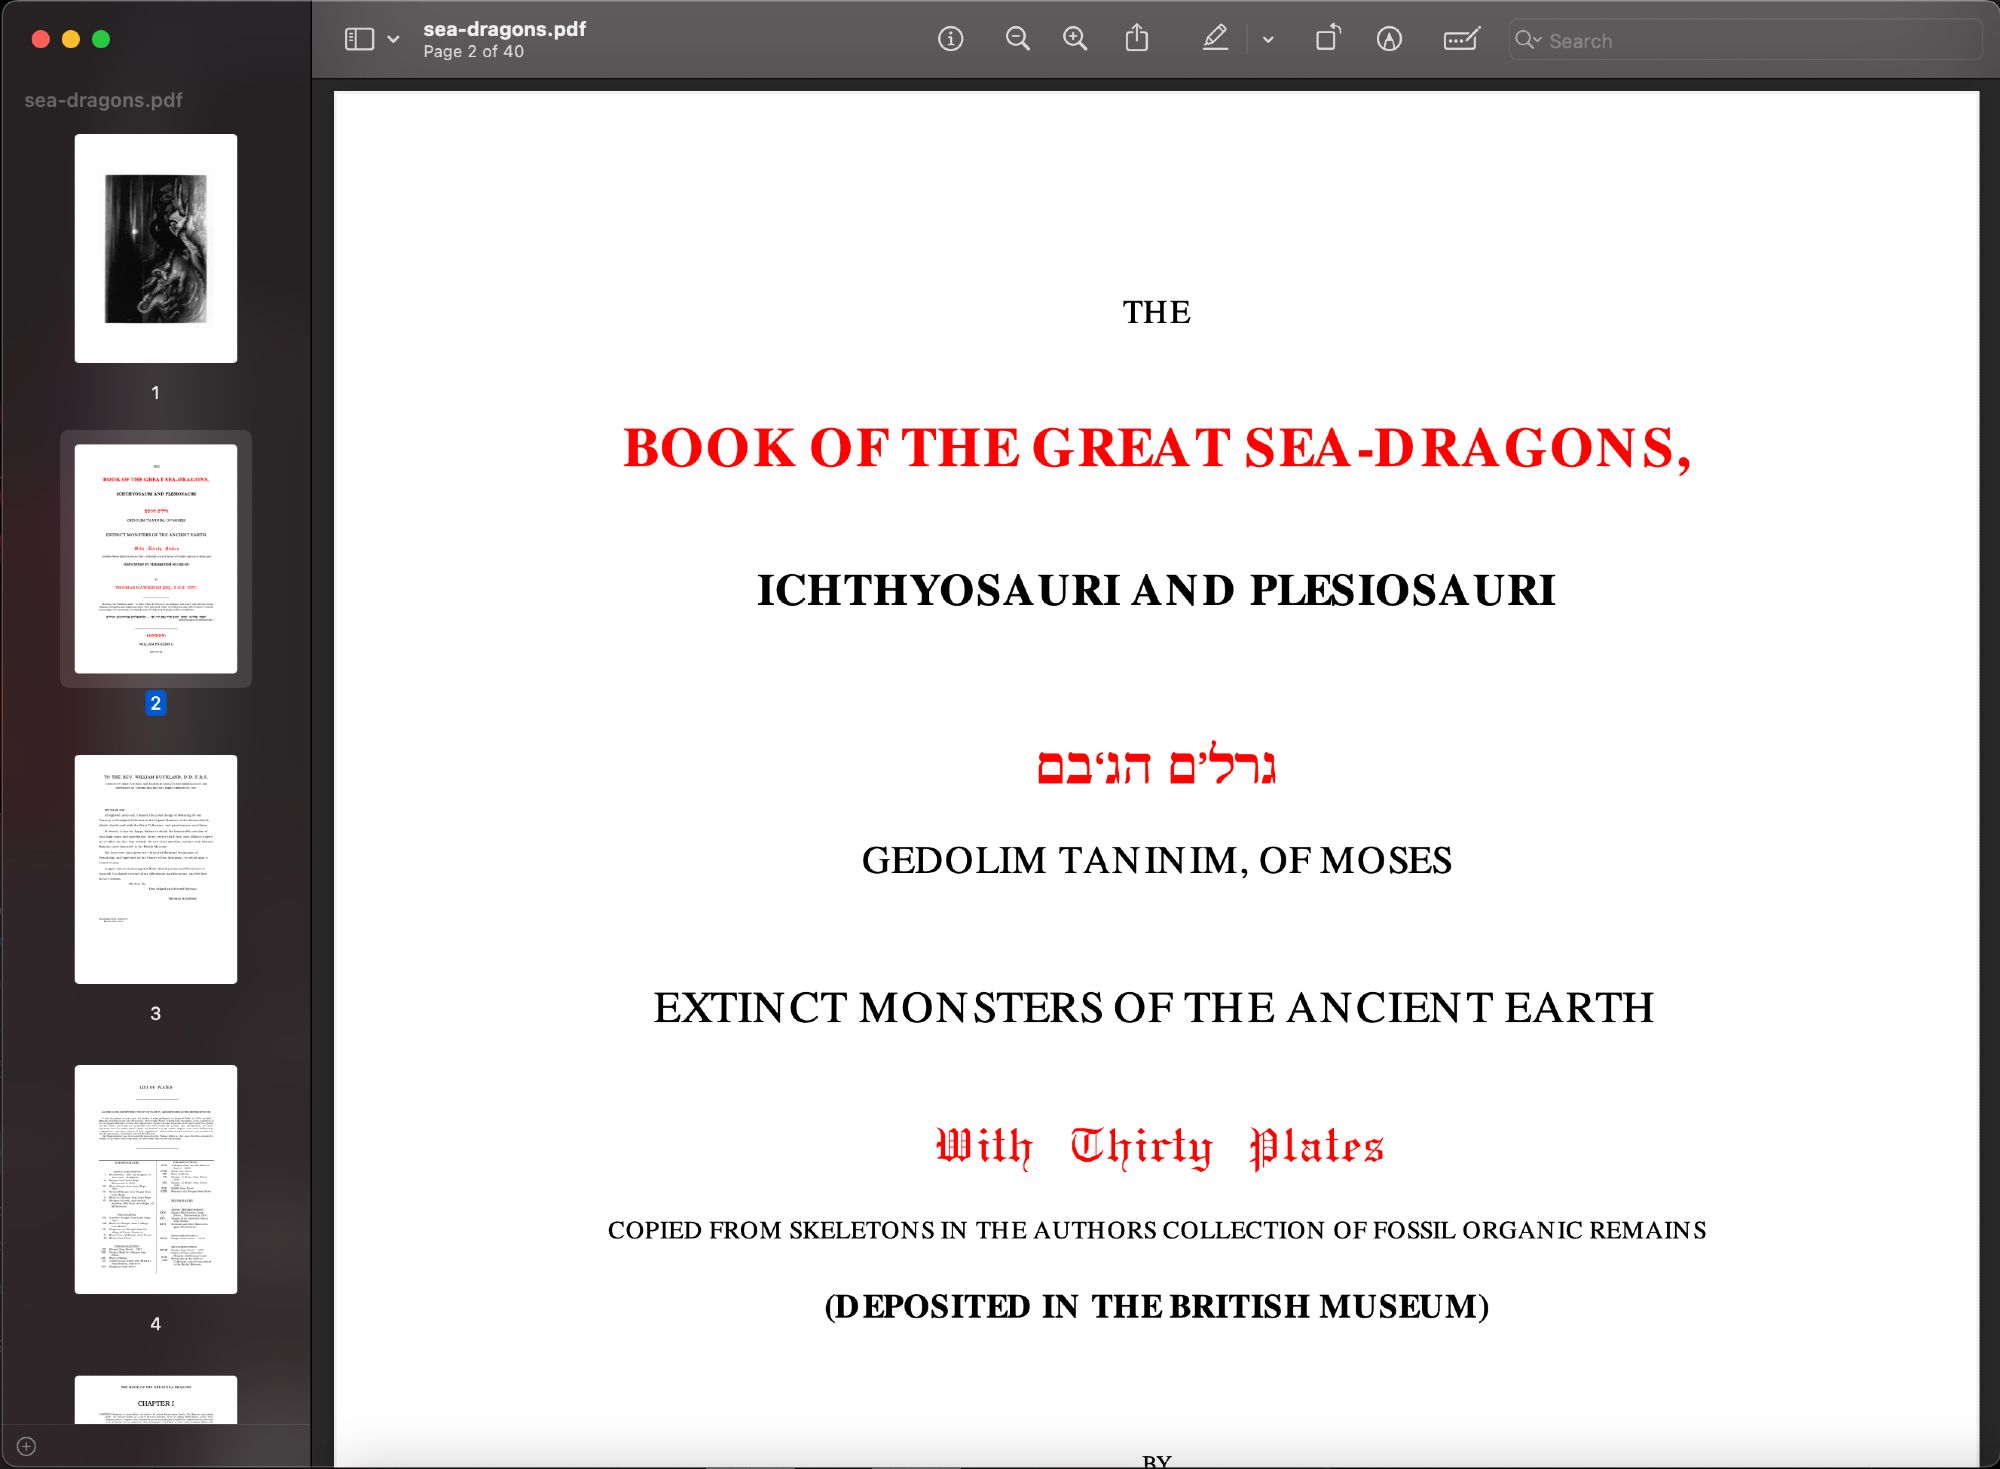Click the red title 'BOOK OF THE GREAT SEA-DRAGONS,'

coord(1157,448)
